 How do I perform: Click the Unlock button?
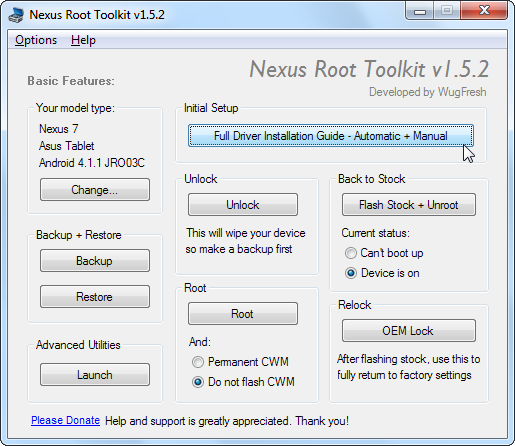coord(243,204)
